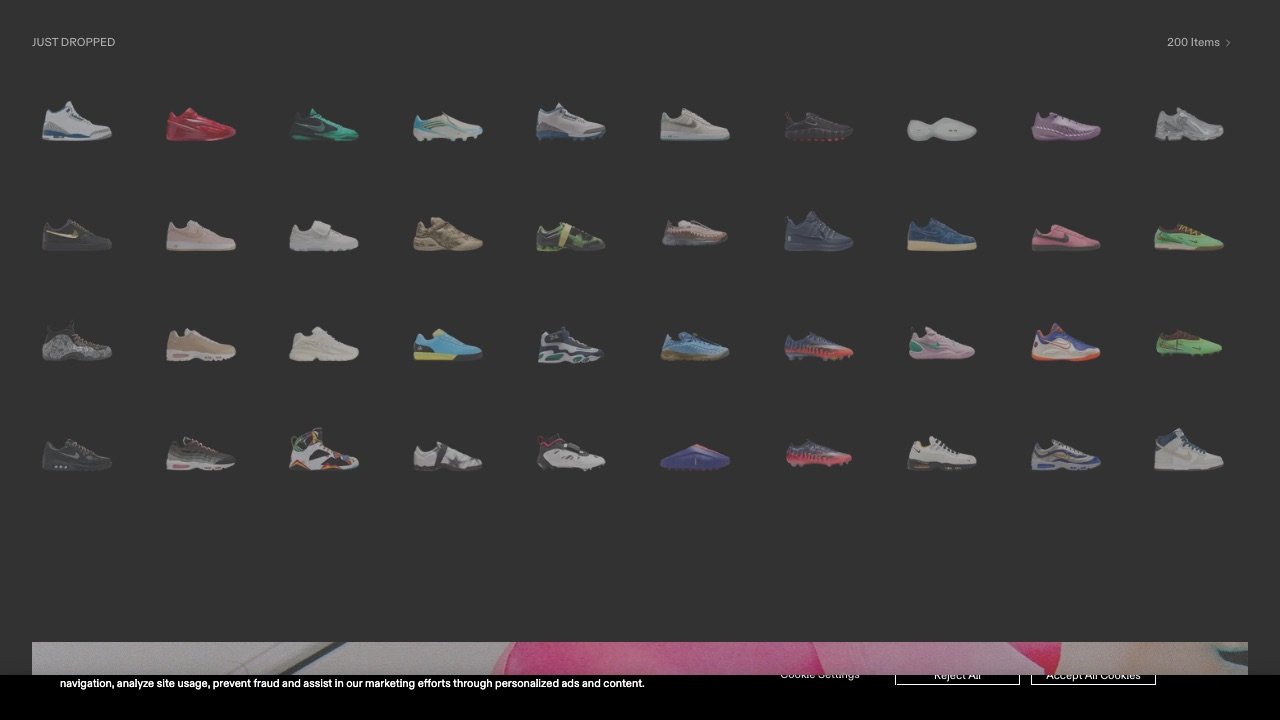This screenshot has width=1280, height=720.
Task: Select the blue sneaker with gum sole, third row
Action: click(x=695, y=346)
